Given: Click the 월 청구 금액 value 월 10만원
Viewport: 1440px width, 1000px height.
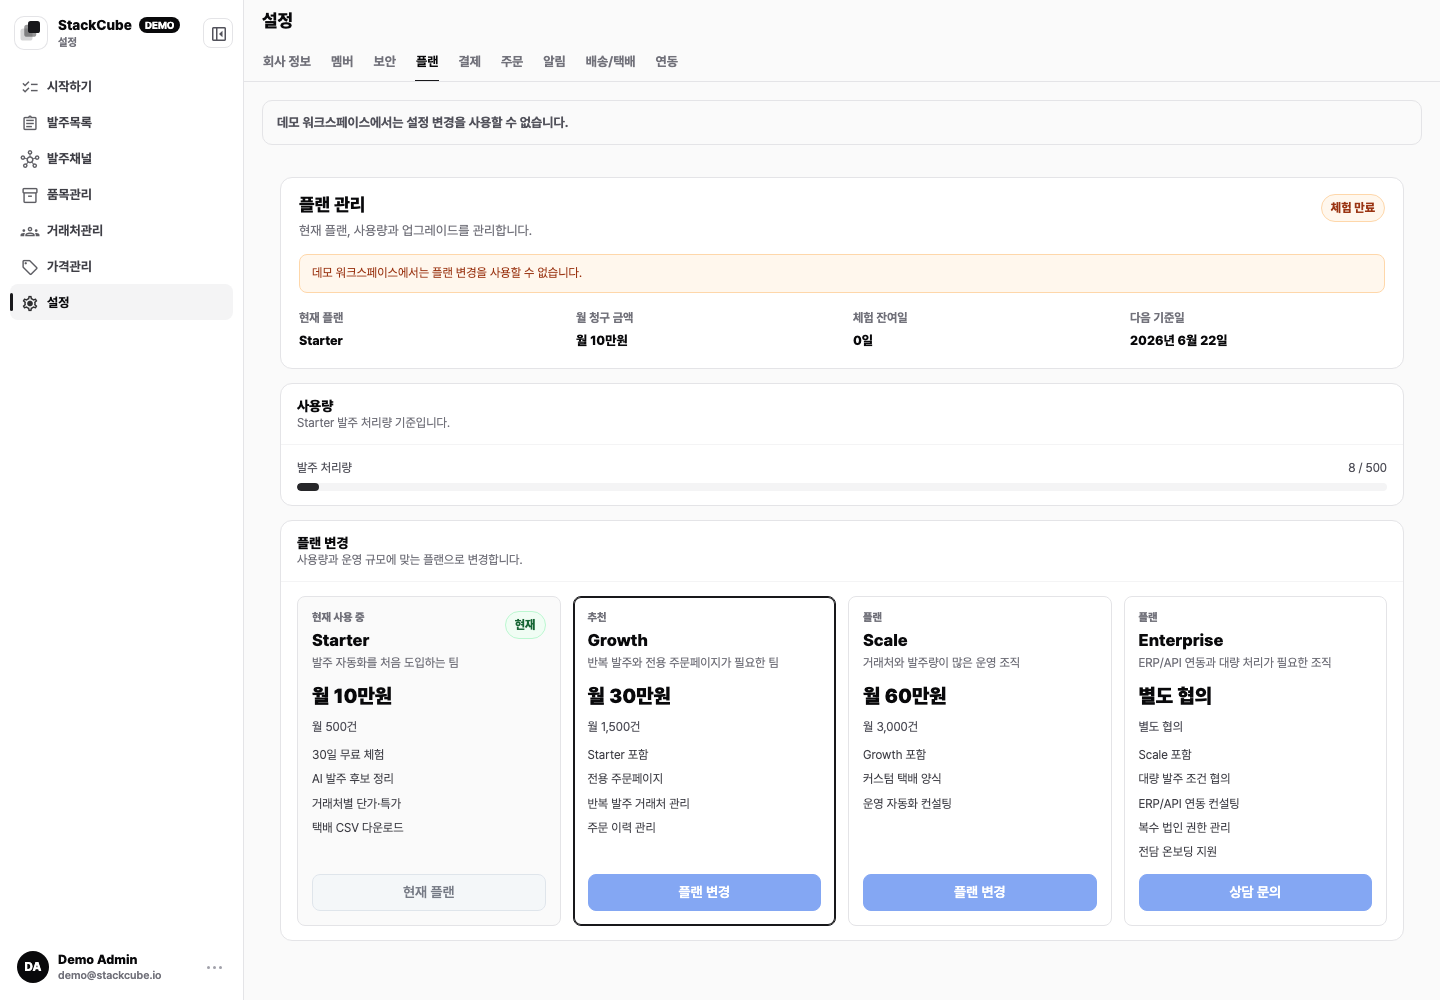Looking at the screenshot, I should (x=602, y=341).
